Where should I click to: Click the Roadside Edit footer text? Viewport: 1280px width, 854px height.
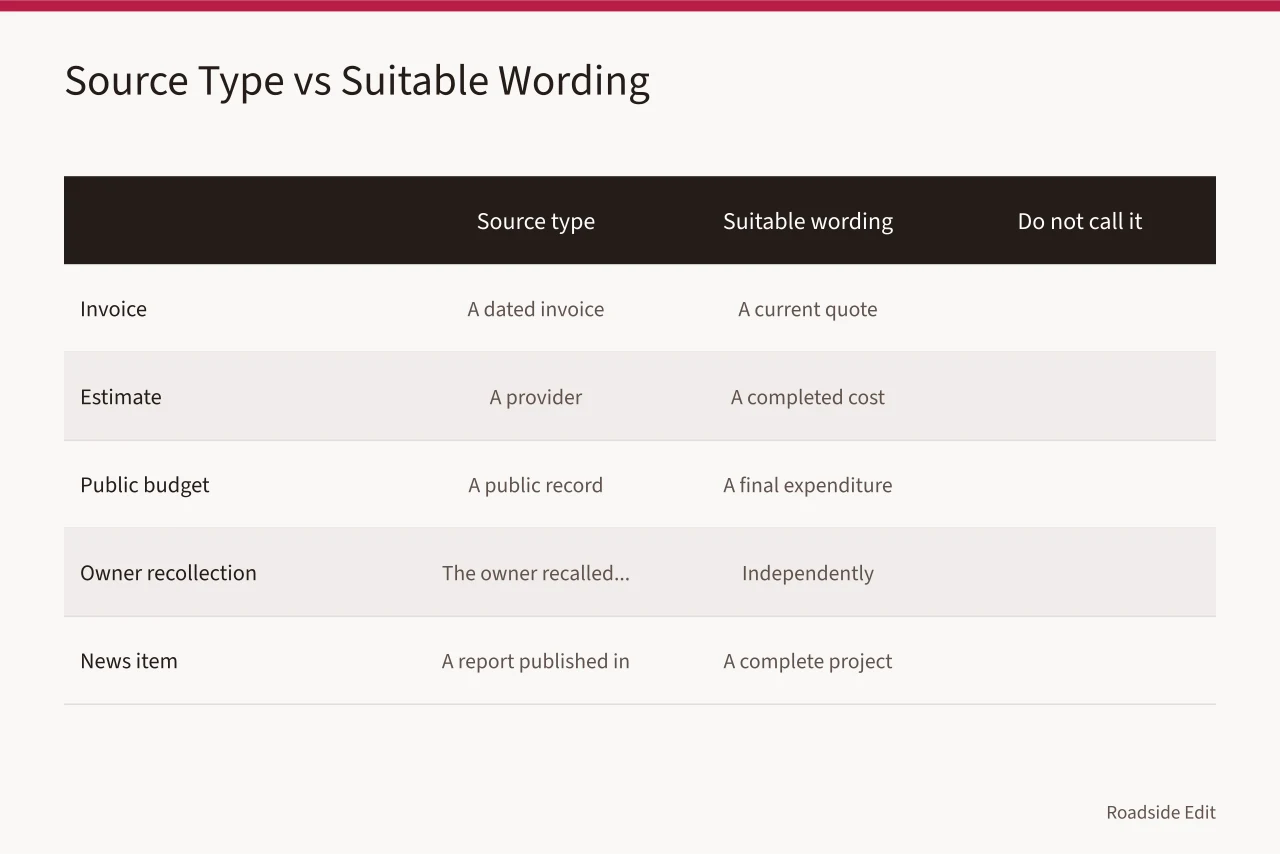point(1161,812)
